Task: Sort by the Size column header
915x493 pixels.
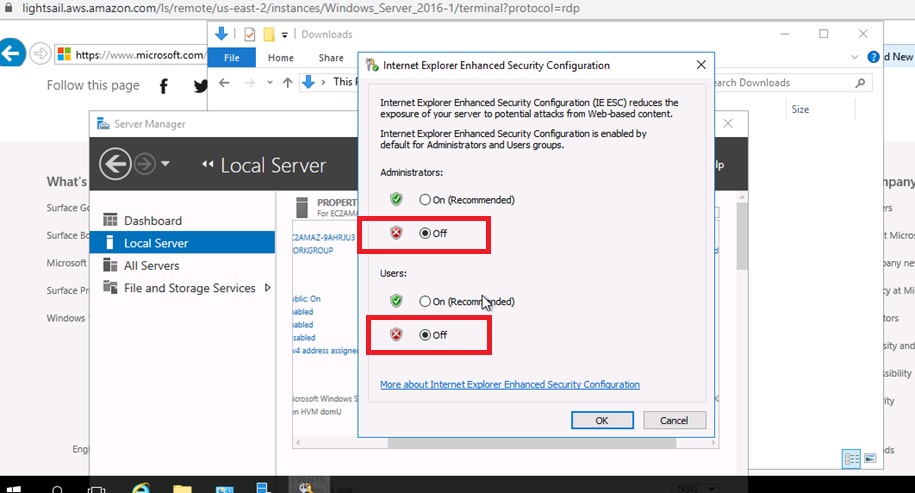Action: click(x=800, y=109)
